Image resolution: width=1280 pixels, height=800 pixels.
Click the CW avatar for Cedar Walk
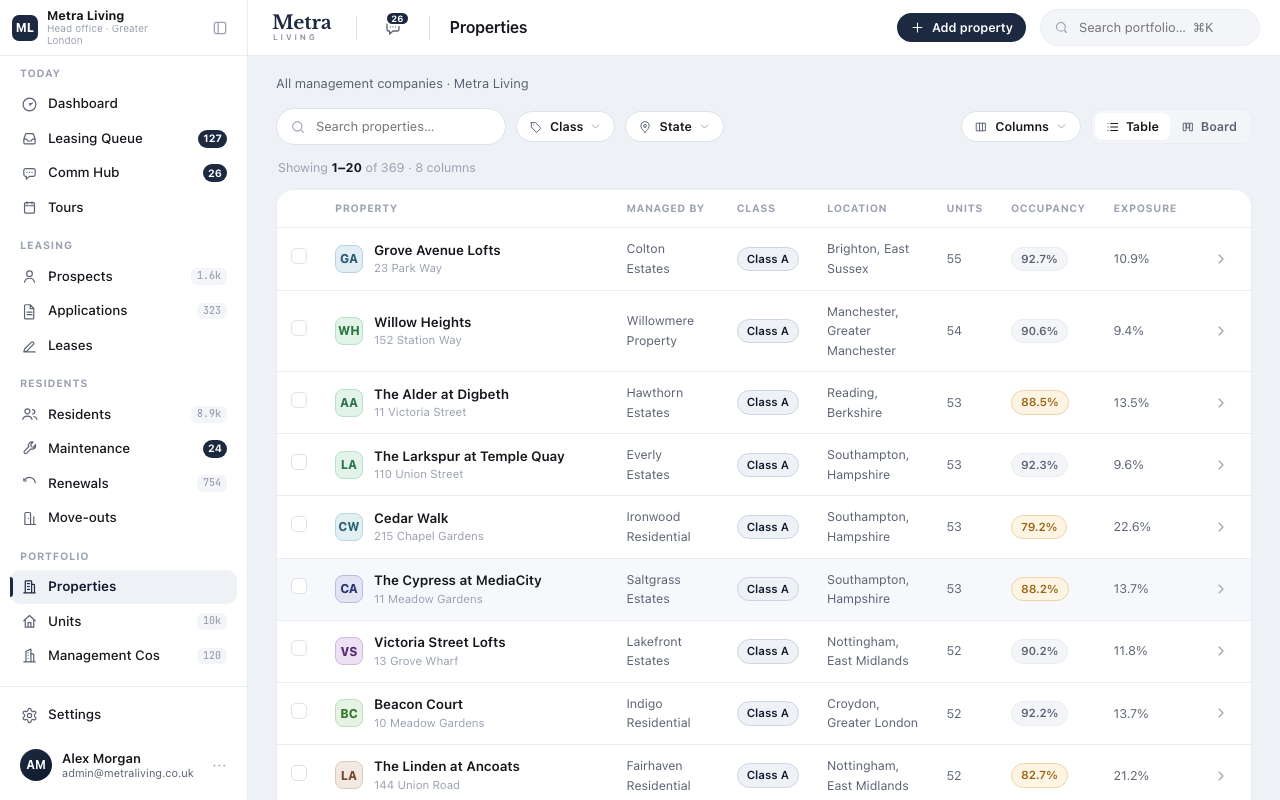tap(349, 527)
